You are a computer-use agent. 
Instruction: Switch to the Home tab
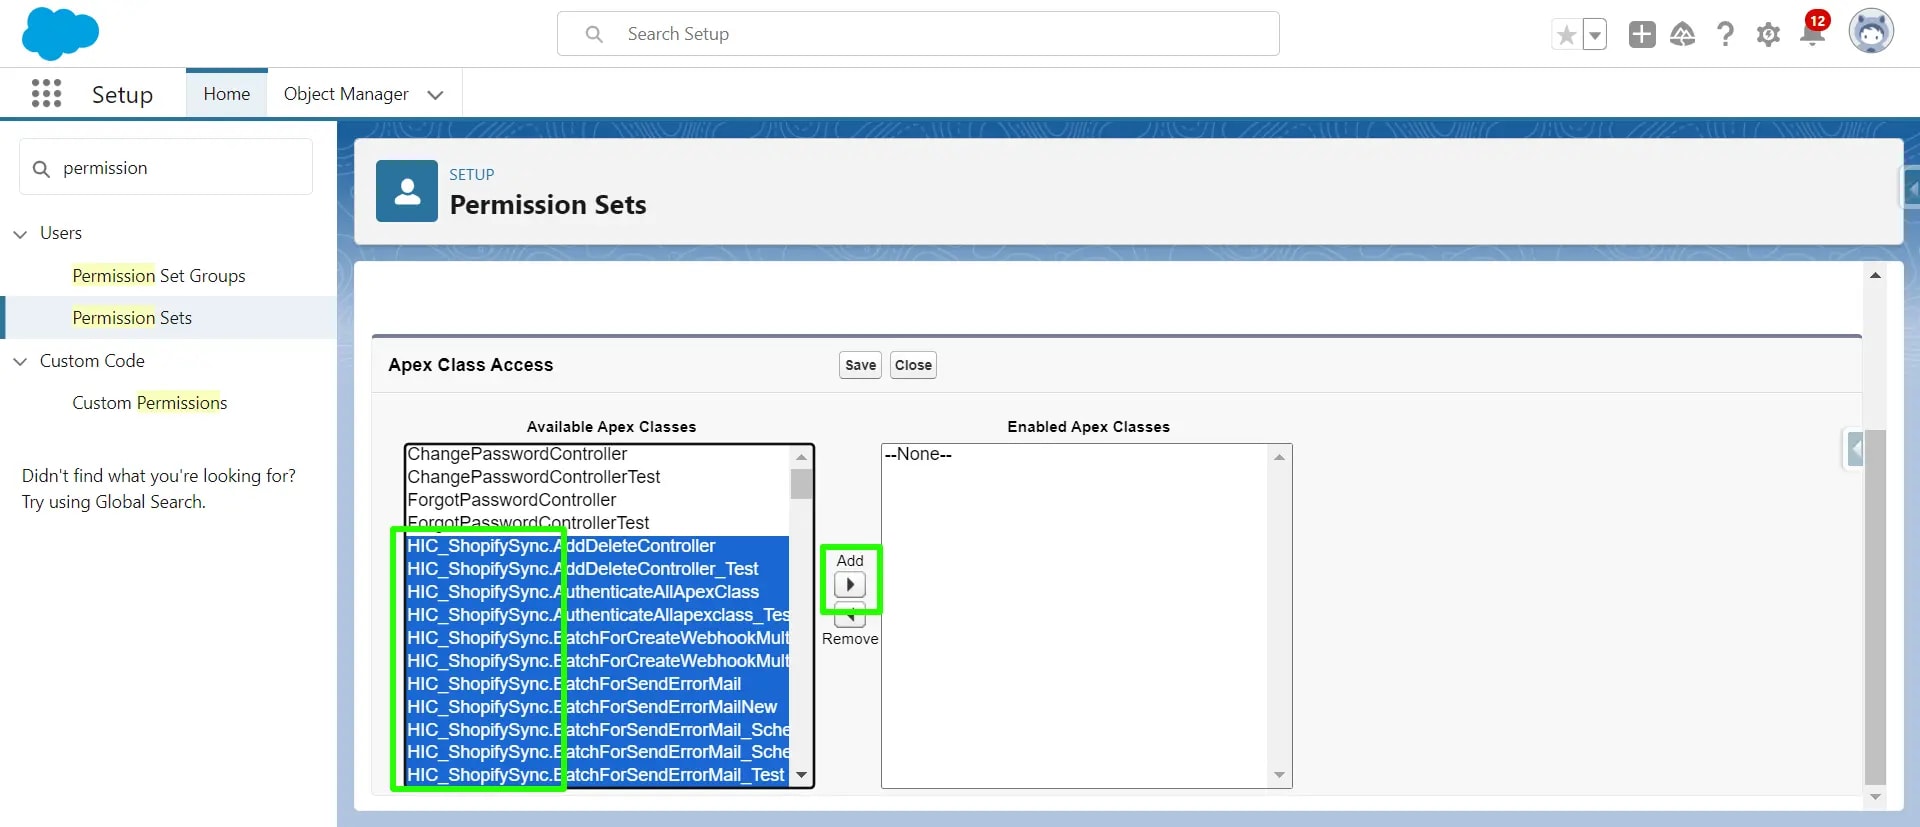227,94
